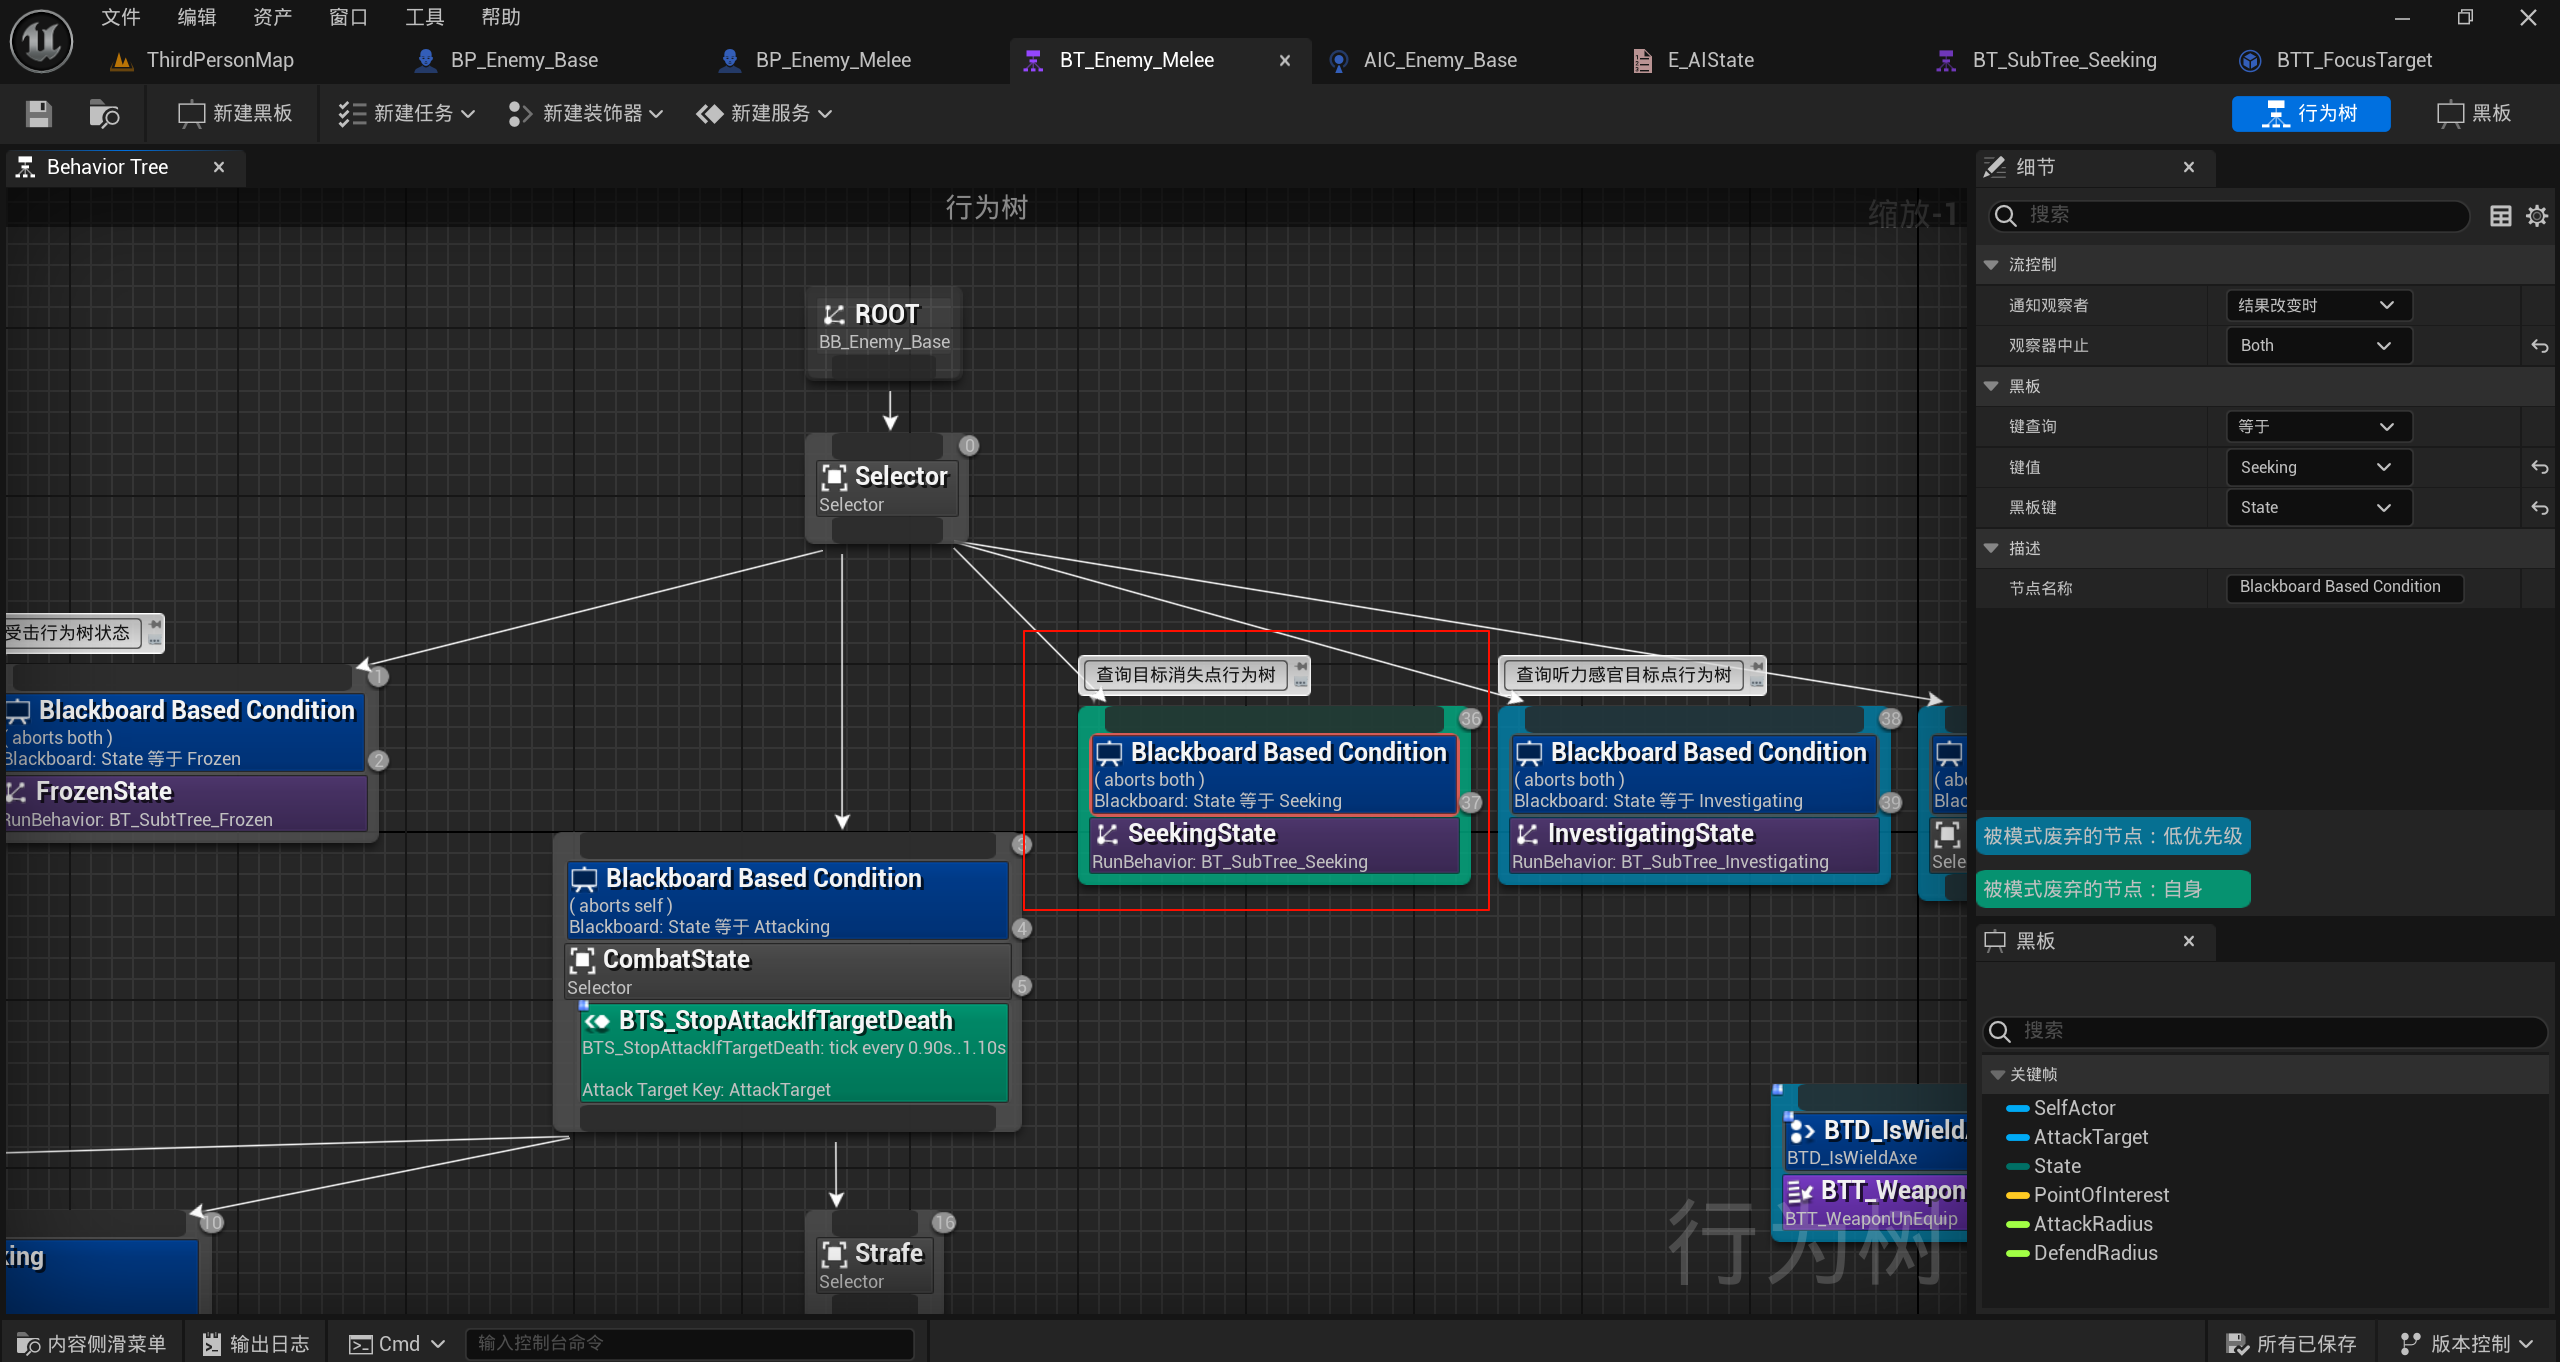2560x1362 pixels.
Task: Click the property matrix grid icon
Action: tap(2500, 215)
